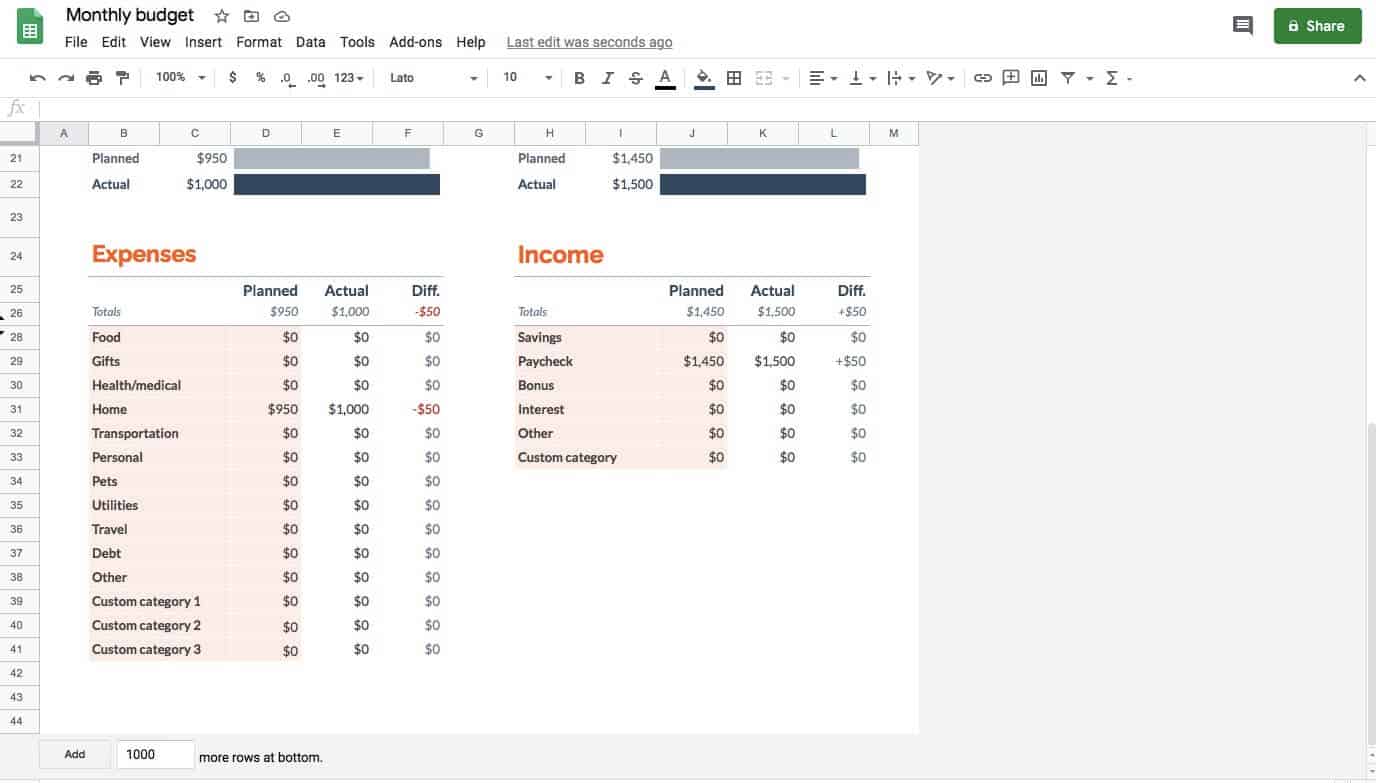Click the insert chart icon

(x=1039, y=78)
